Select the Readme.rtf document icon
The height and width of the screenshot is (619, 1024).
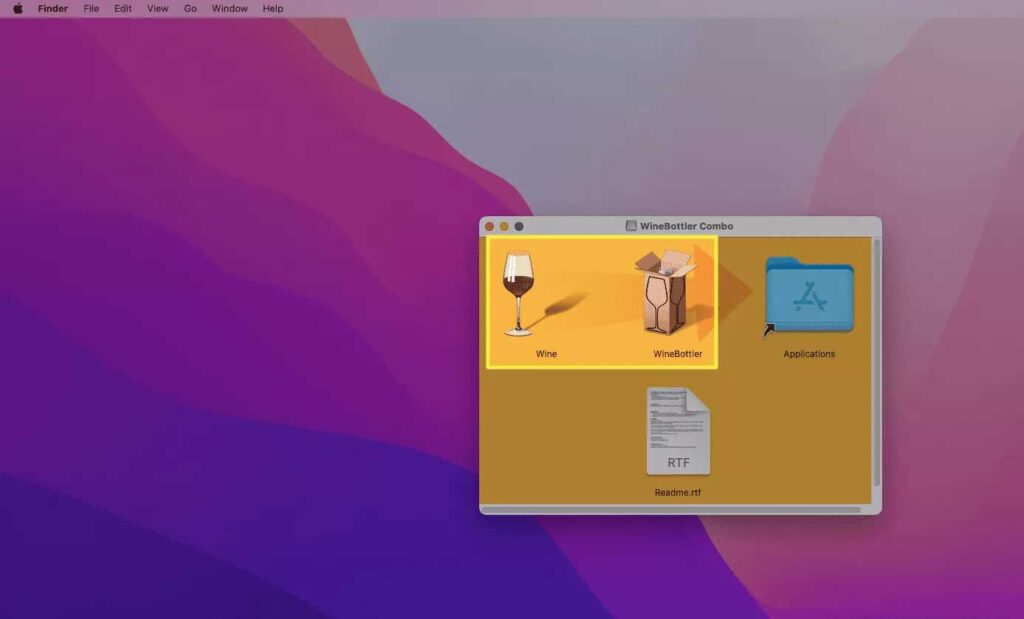click(x=678, y=431)
